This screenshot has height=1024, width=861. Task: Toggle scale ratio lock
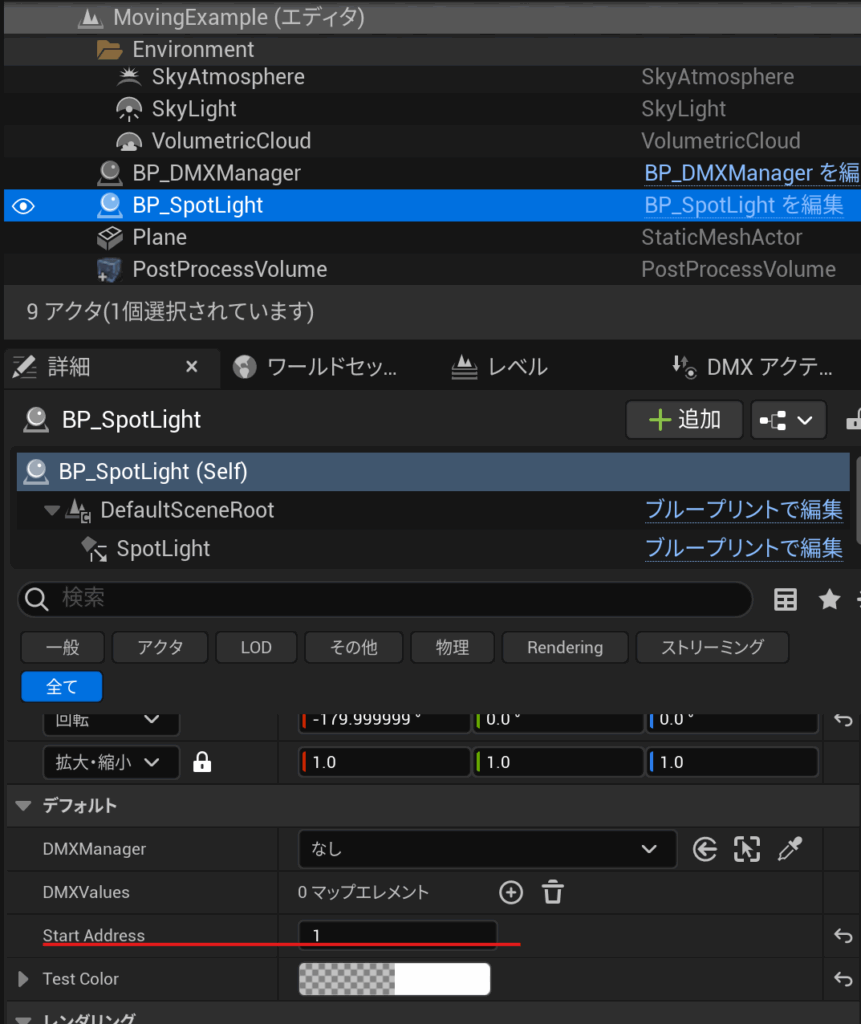click(x=202, y=762)
